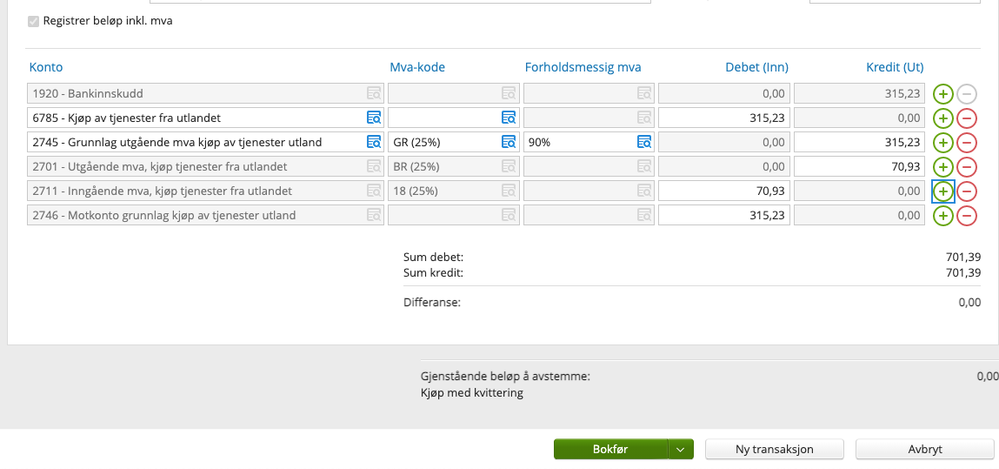Add a line after 2745 Grunnlag utgående mva row
This screenshot has width=999, height=469.
(x=943, y=143)
